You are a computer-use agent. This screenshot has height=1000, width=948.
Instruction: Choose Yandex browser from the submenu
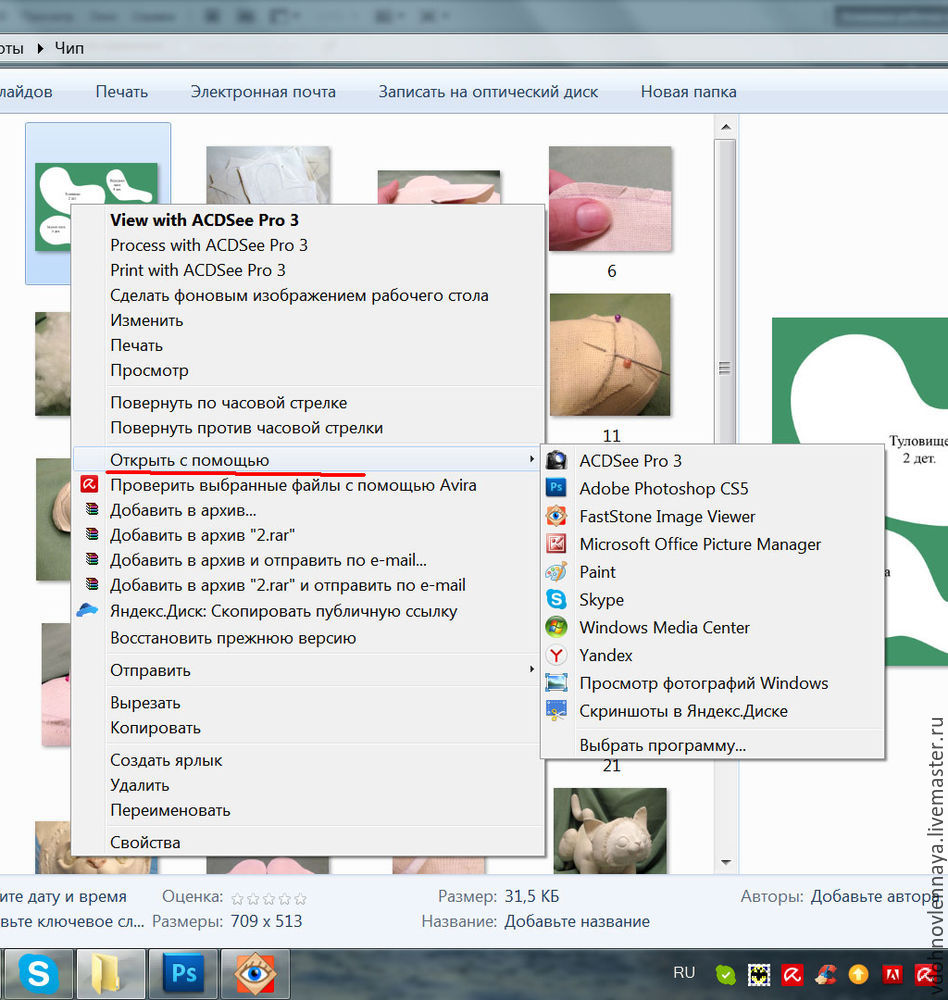[x=712, y=655]
